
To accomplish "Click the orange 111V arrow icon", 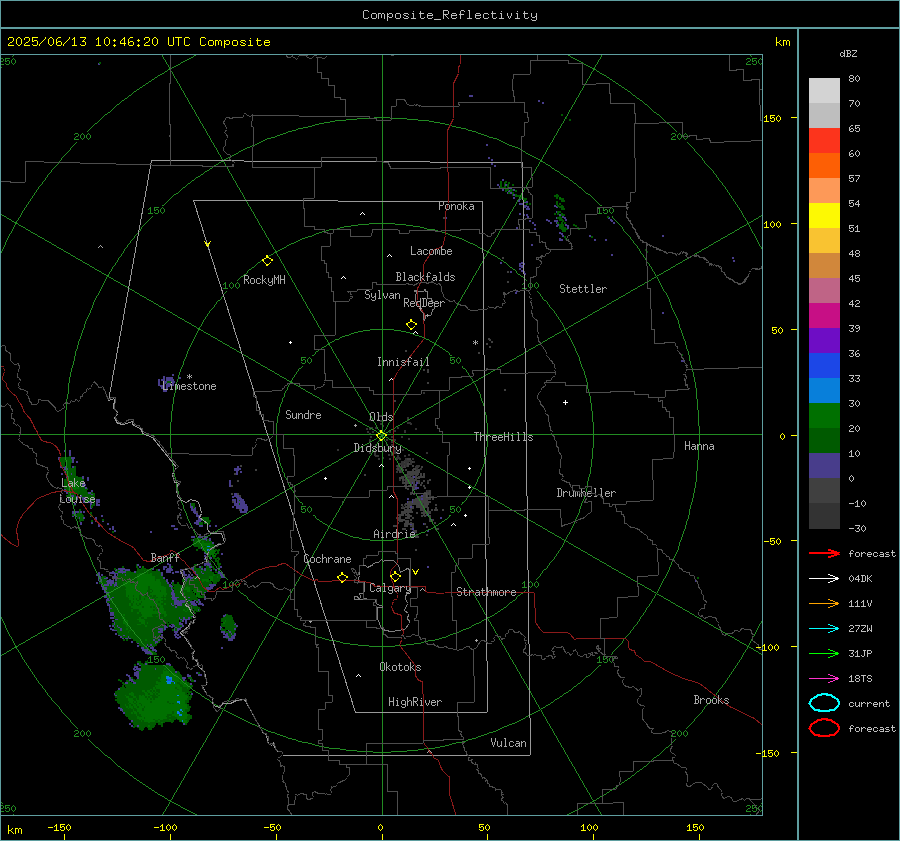I will 824,603.
